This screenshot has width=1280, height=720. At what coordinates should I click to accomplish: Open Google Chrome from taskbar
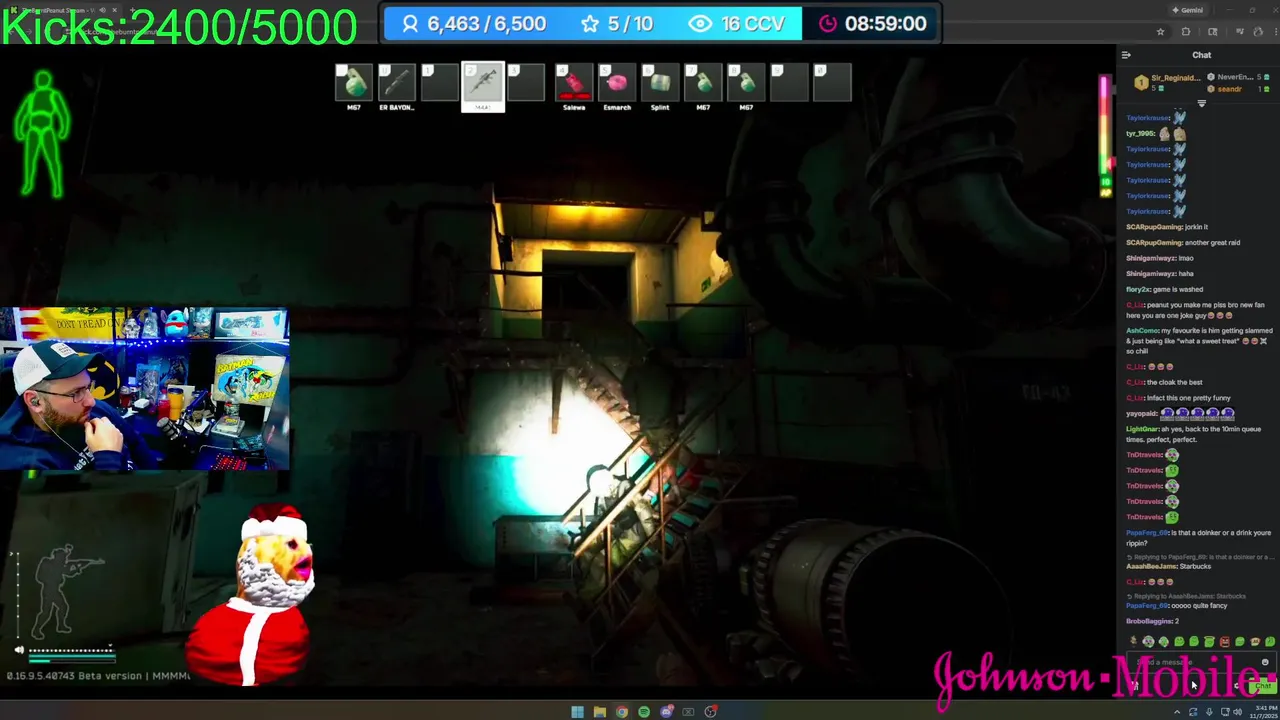[621, 712]
